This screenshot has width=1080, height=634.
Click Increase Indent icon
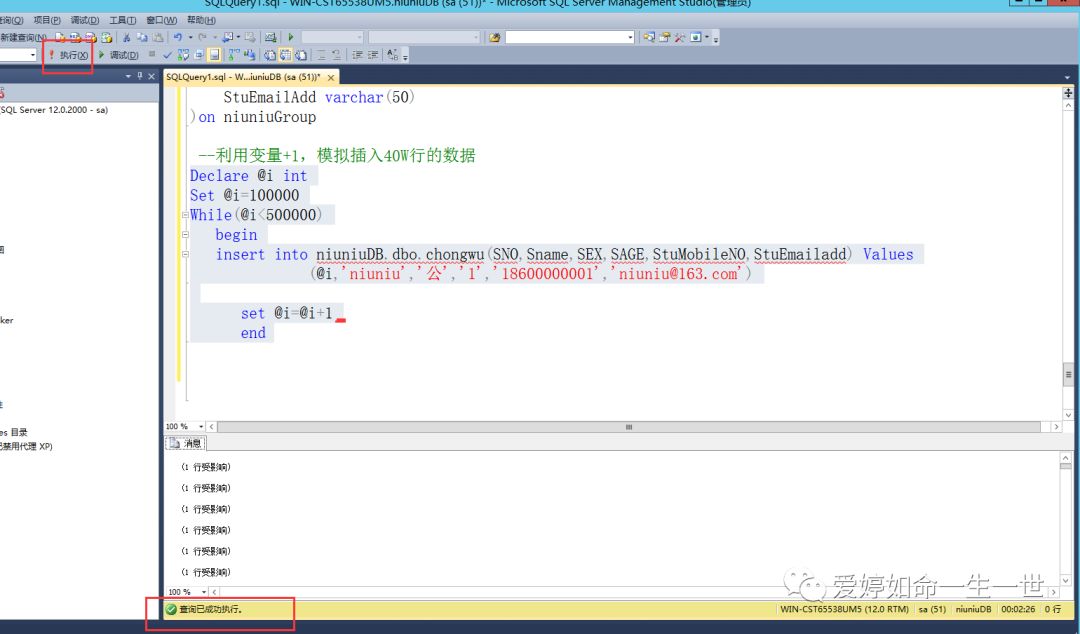(x=373, y=54)
